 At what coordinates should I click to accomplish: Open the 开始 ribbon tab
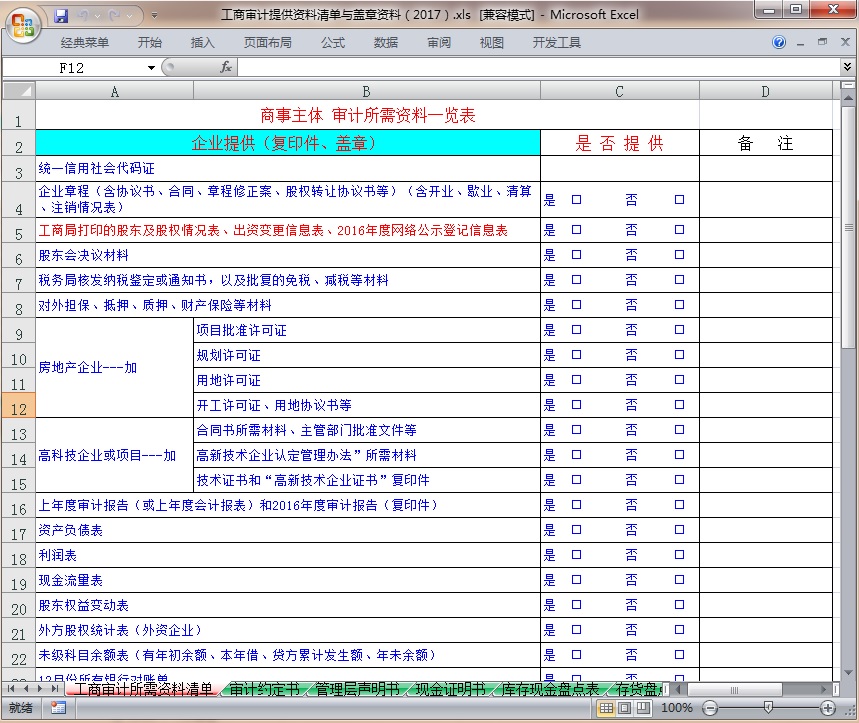150,43
